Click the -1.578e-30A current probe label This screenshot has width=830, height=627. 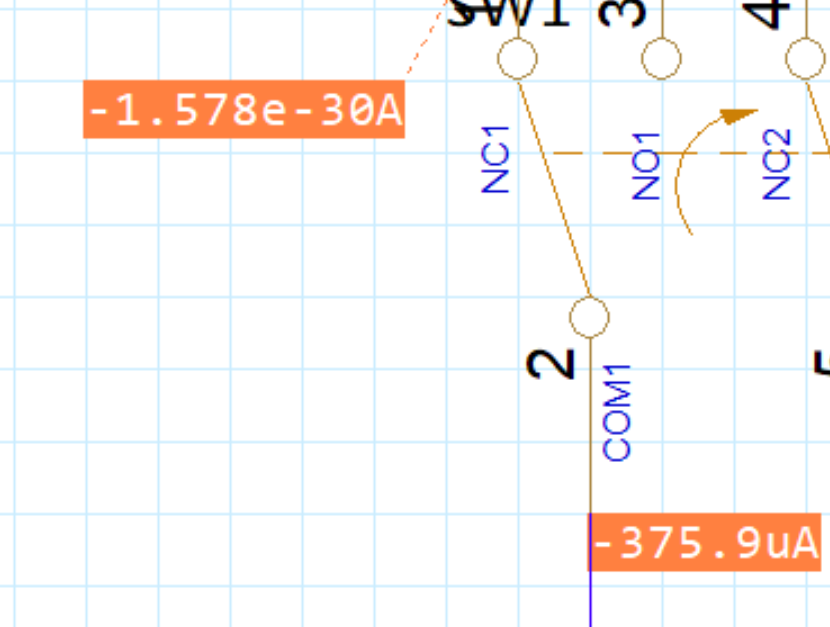(244, 109)
